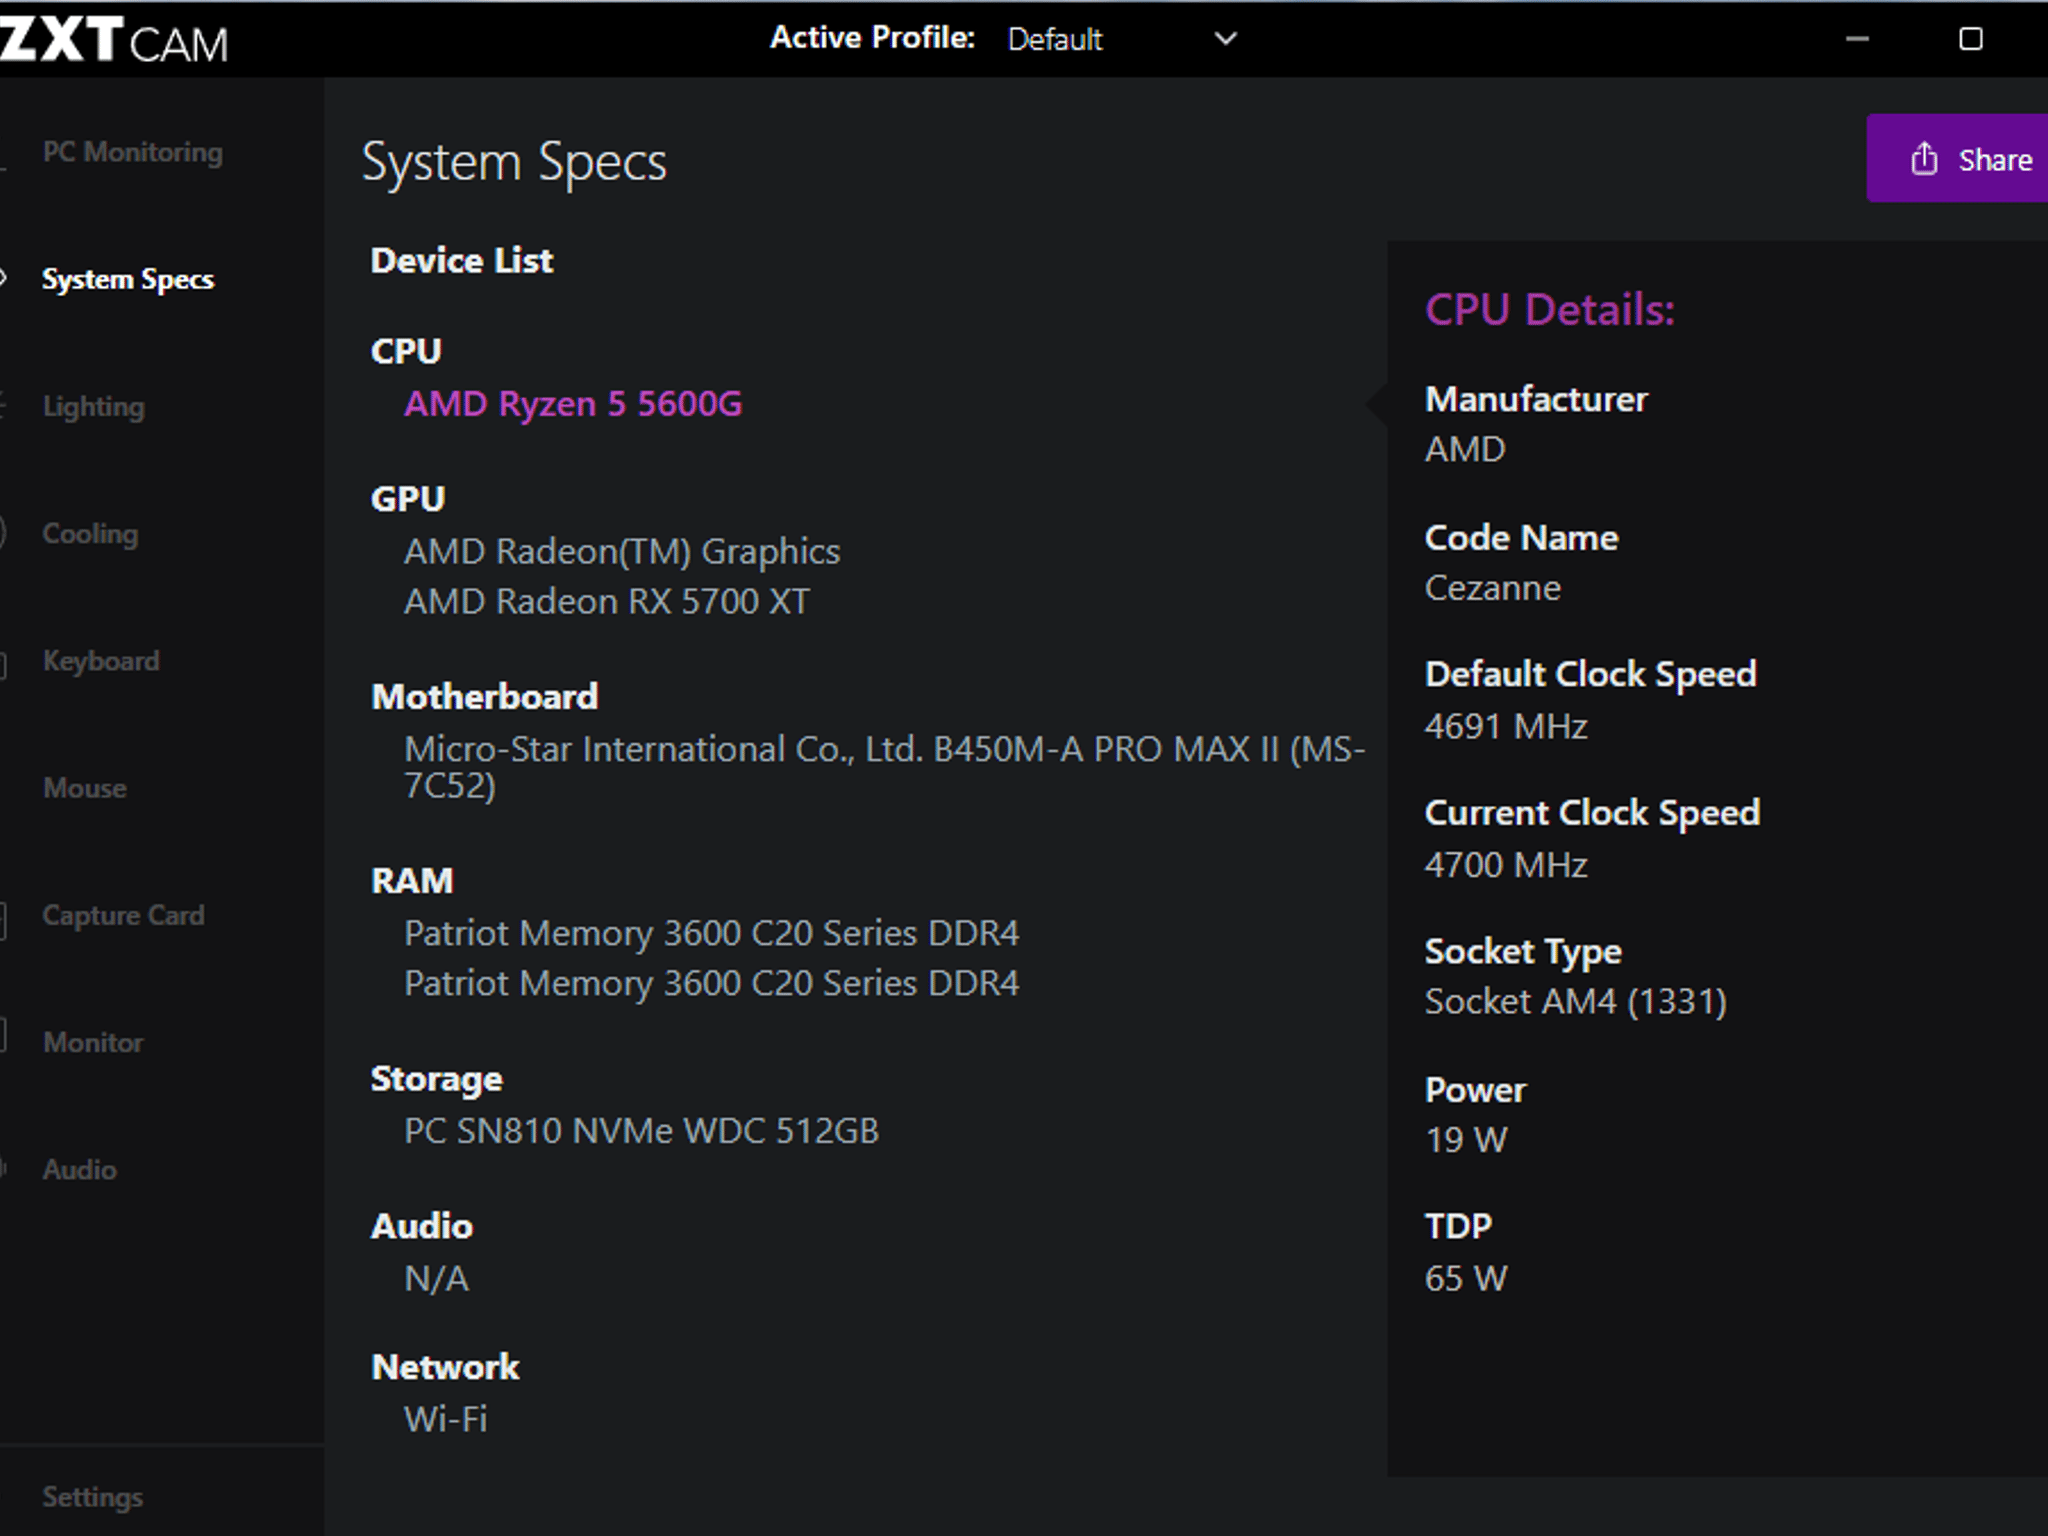Click the 65 W TDP value

pyautogui.click(x=1466, y=1278)
